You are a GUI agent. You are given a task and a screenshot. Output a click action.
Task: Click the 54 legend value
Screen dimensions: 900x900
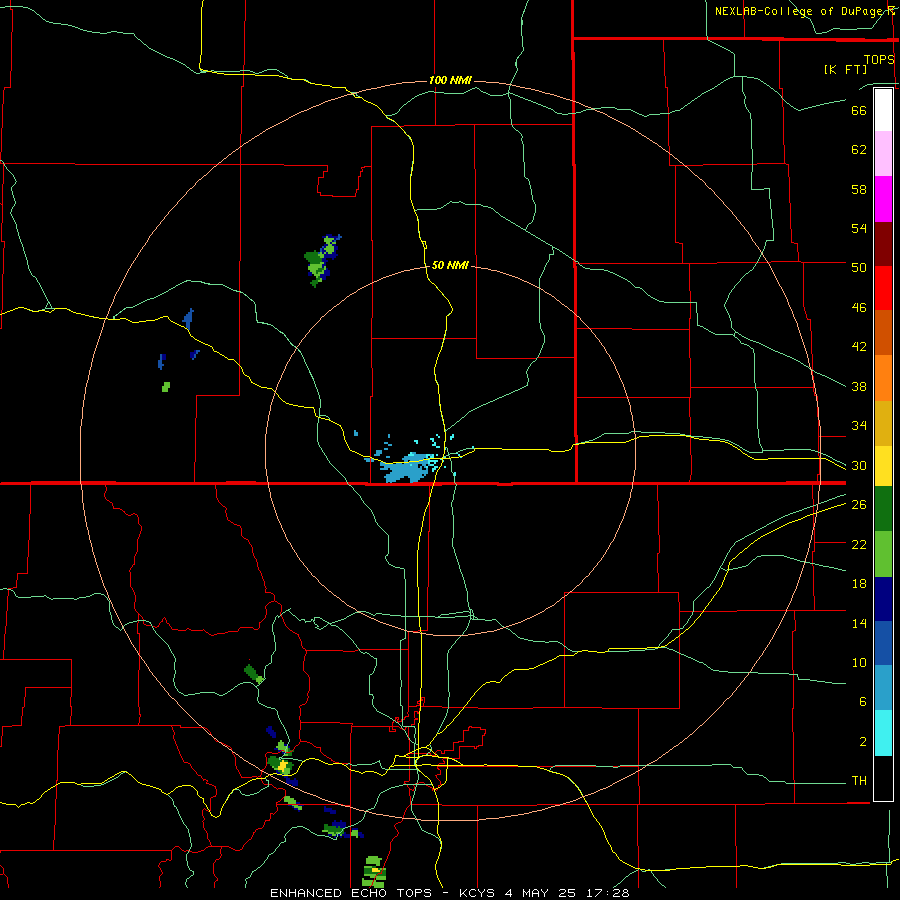(x=859, y=228)
